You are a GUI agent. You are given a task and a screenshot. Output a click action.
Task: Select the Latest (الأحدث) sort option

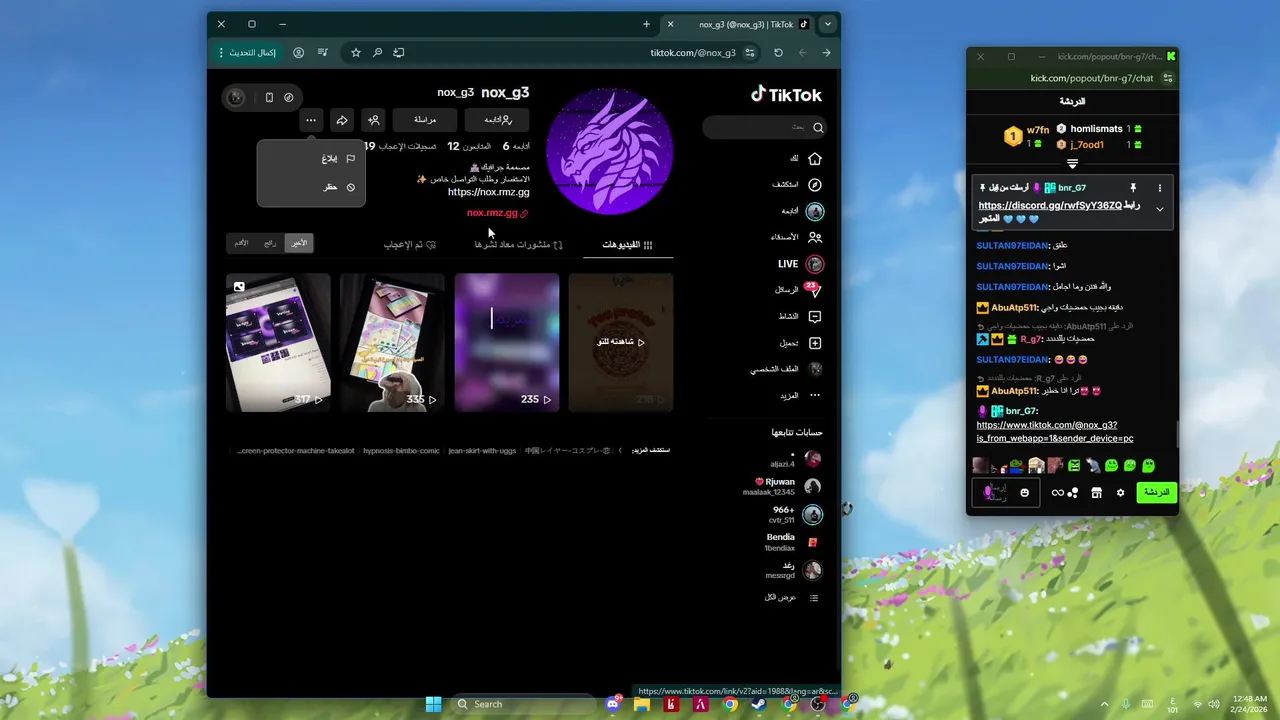coord(298,243)
